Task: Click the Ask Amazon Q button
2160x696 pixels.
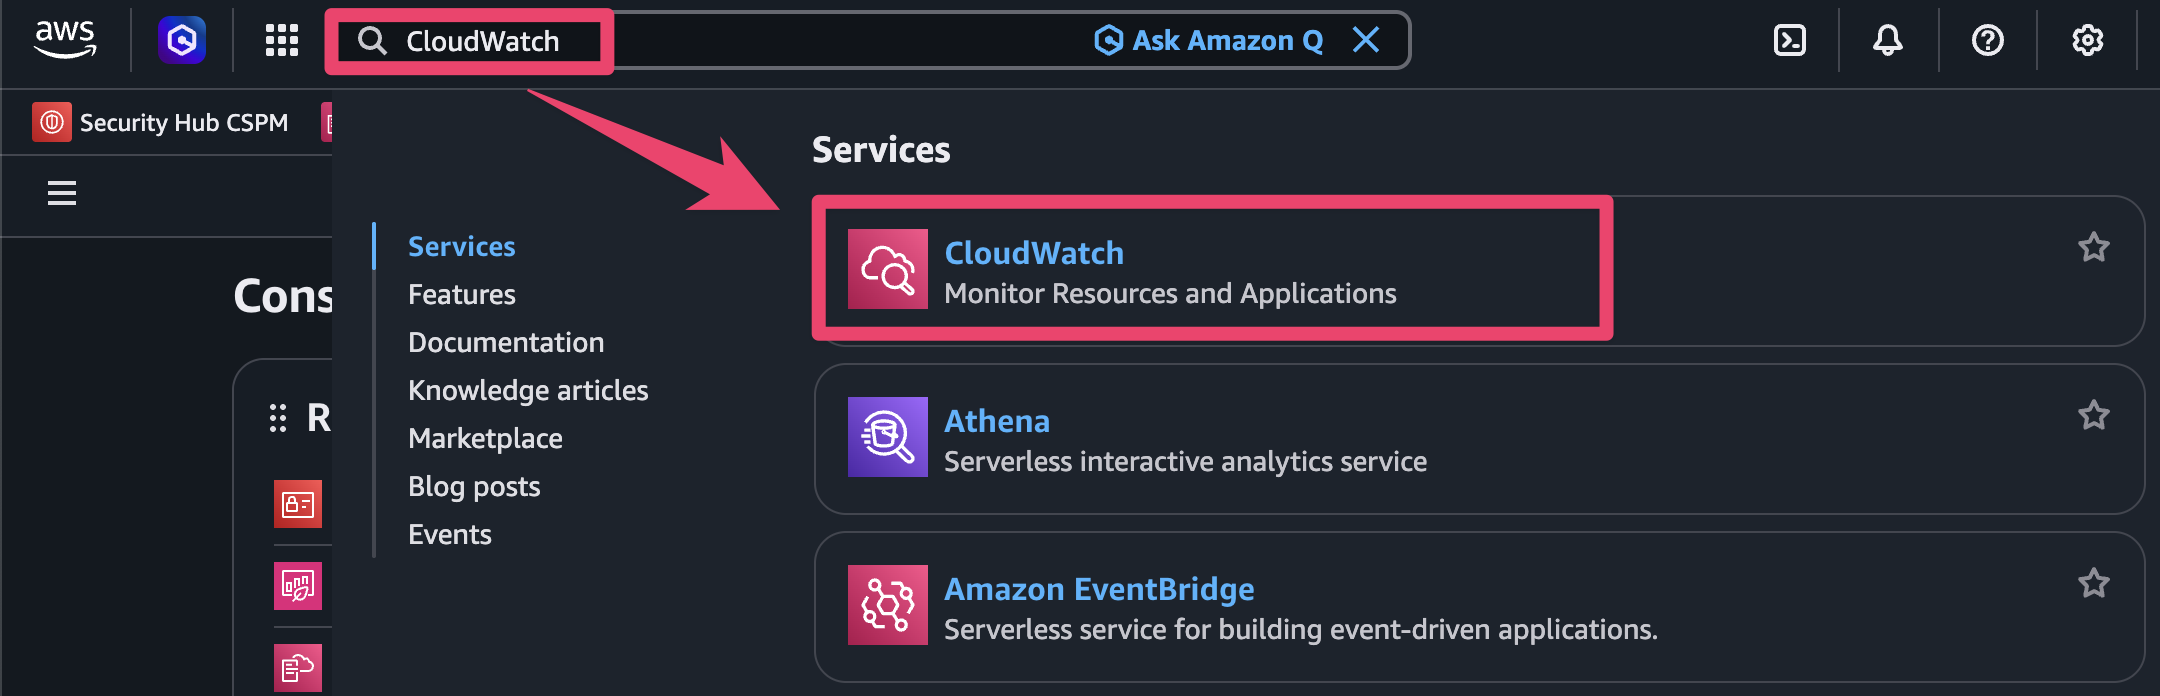Action: [1209, 40]
